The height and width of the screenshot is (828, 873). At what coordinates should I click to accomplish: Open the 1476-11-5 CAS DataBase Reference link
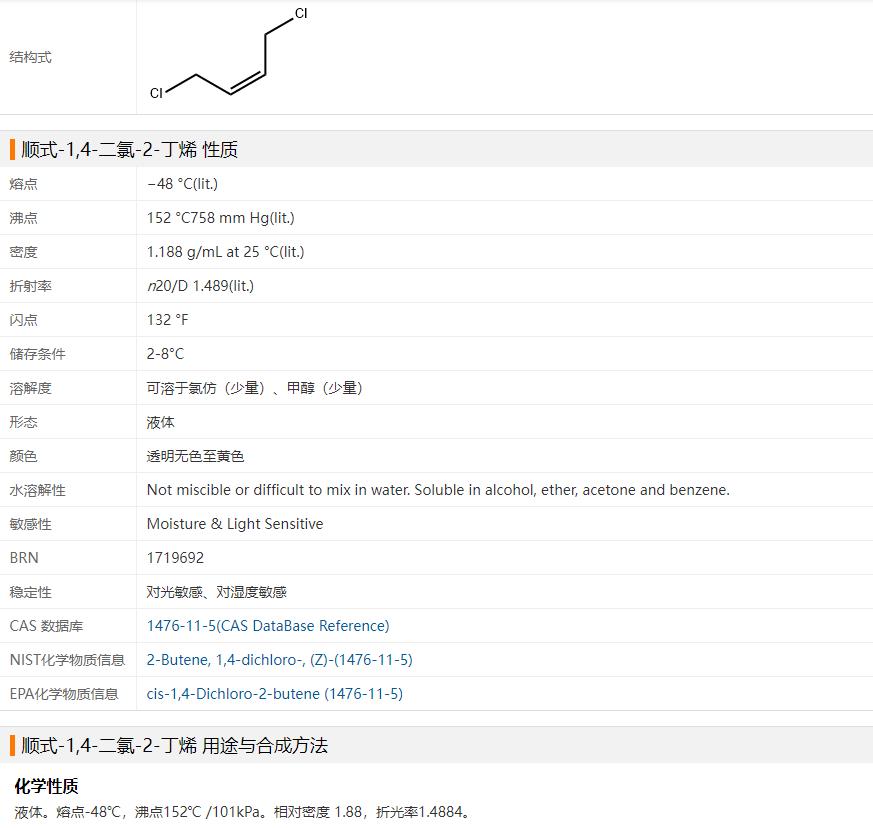[x=268, y=626]
